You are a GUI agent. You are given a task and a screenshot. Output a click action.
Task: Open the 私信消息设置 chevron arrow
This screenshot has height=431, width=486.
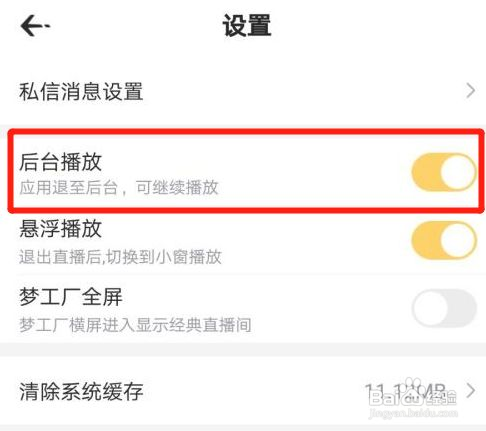(x=470, y=91)
